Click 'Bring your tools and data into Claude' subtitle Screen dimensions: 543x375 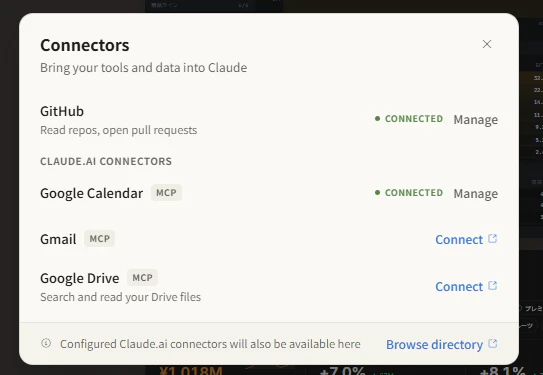pyautogui.click(x=144, y=68)
